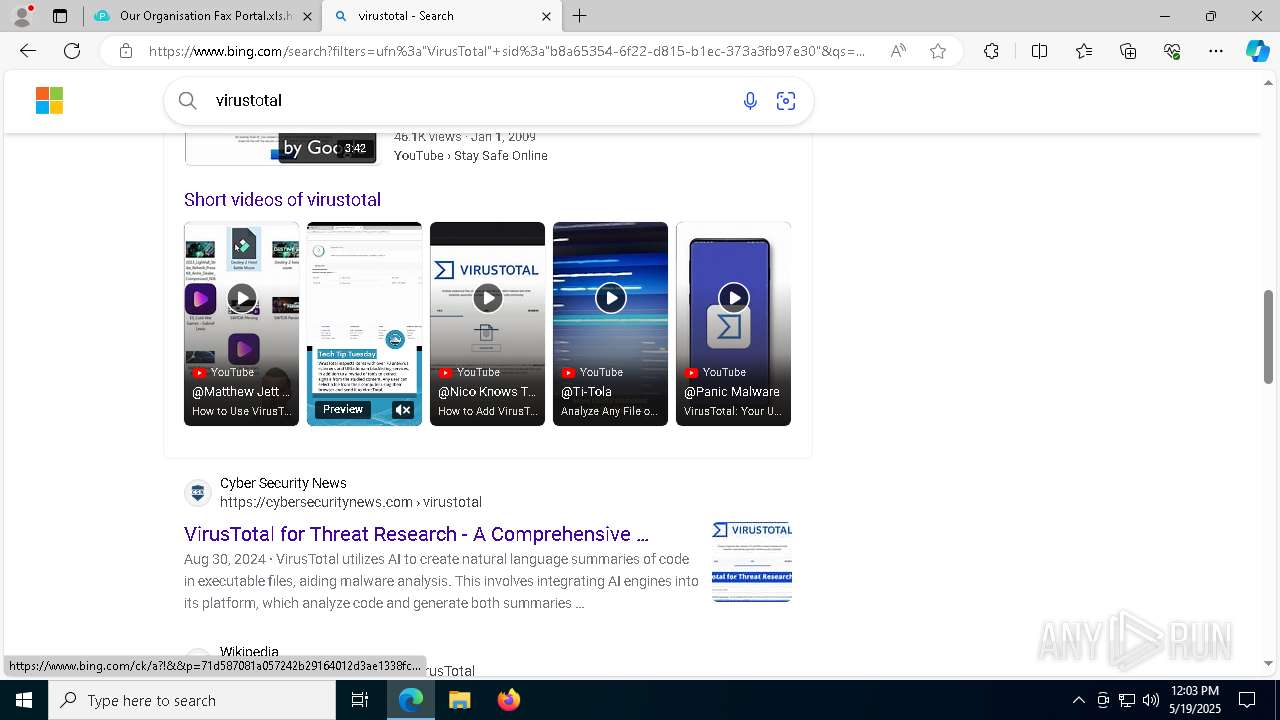Viewport: 1280px width, 720px height.
Task: Play the @Ti-Tola short video
Action: 610,324
